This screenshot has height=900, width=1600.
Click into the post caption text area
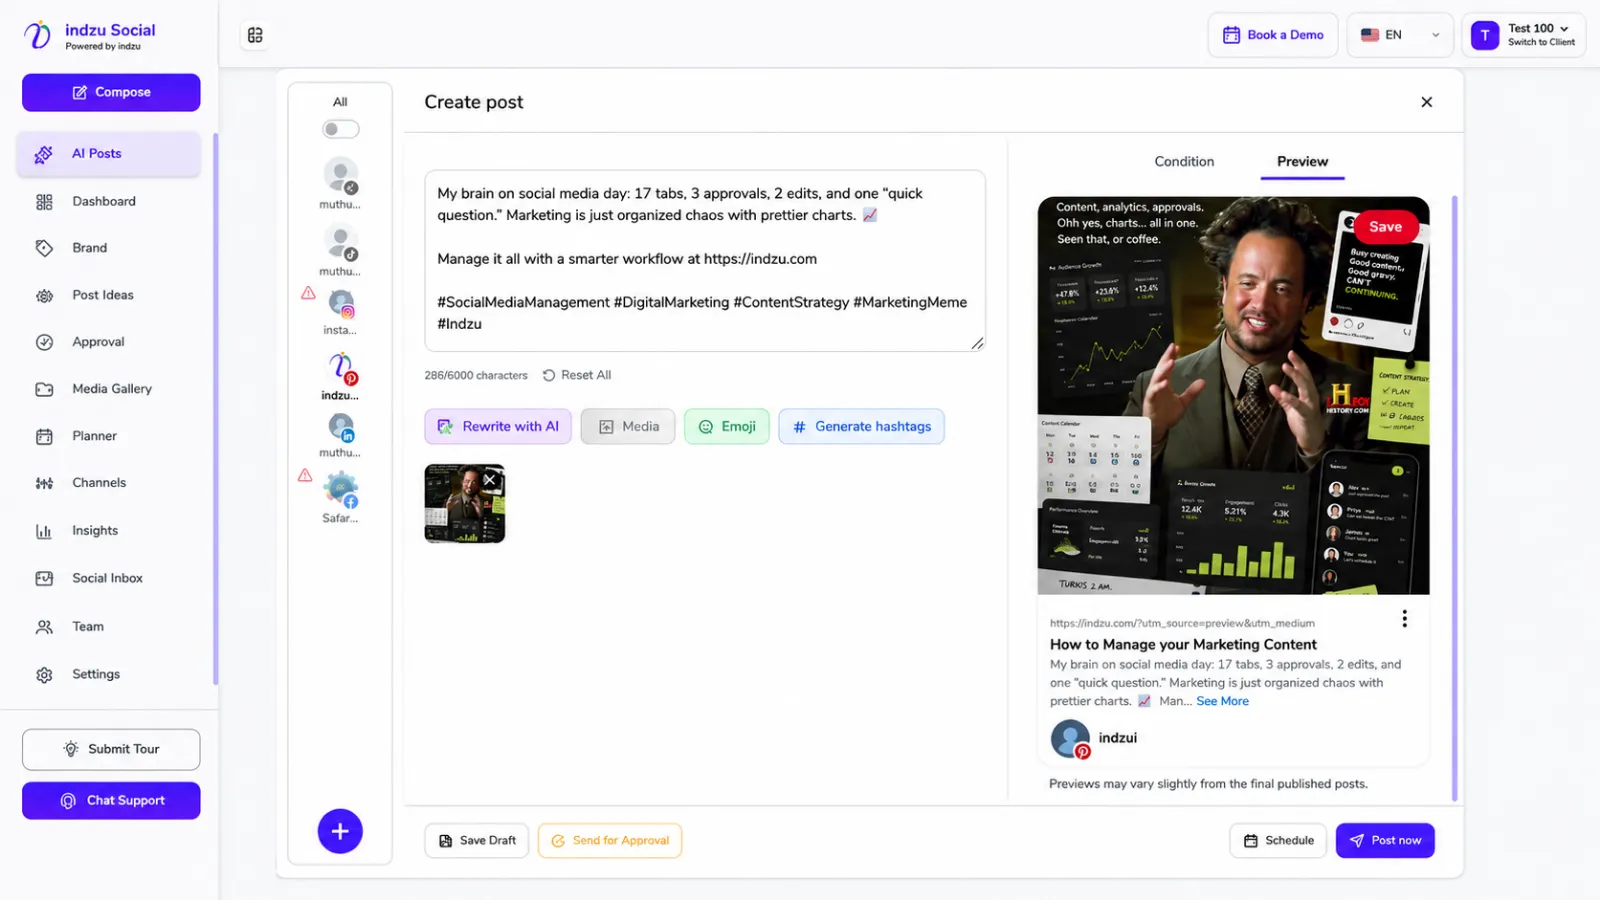pos(705,261)
